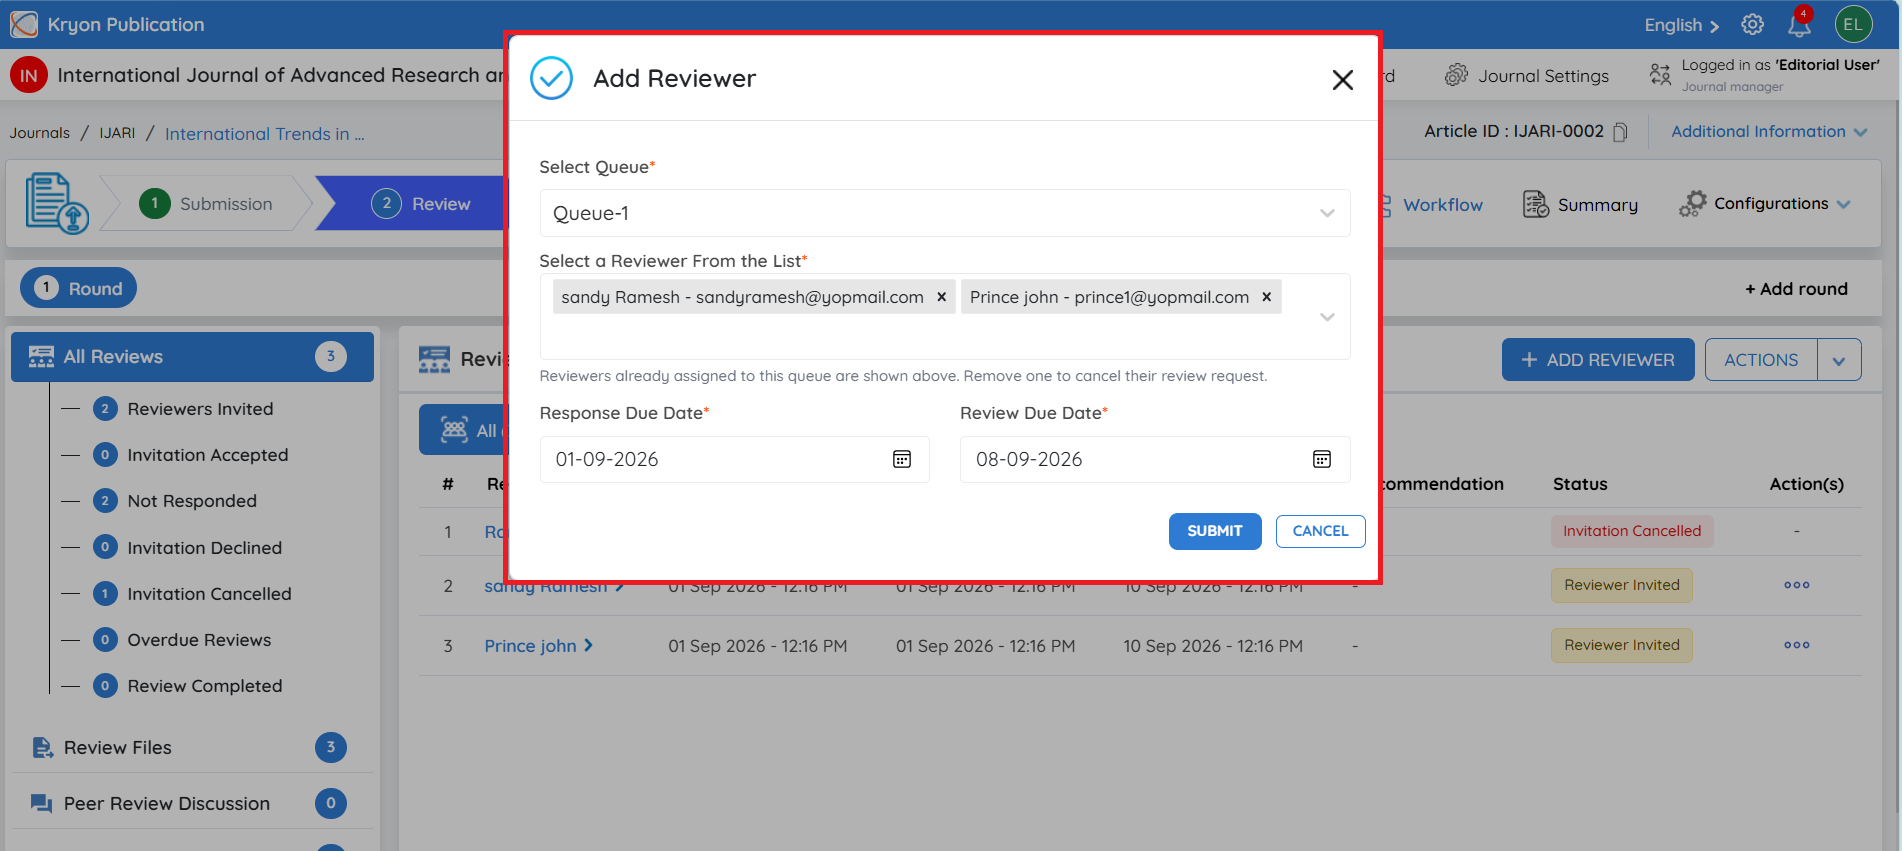Screen dimensions: 1902x851
Task: Expand the ACTIONS dropdown arrow
Action: pyautogui.click(x=1838, y=360)
